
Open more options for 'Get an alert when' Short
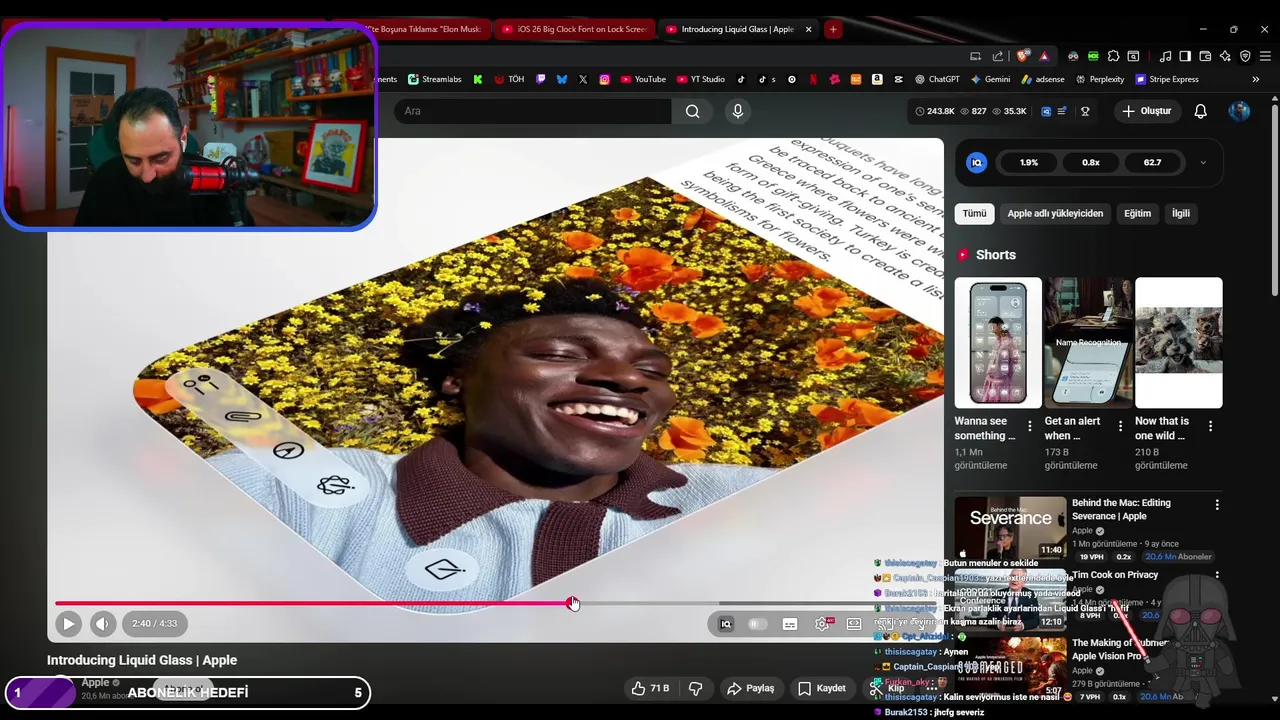tap(1120, 426)
